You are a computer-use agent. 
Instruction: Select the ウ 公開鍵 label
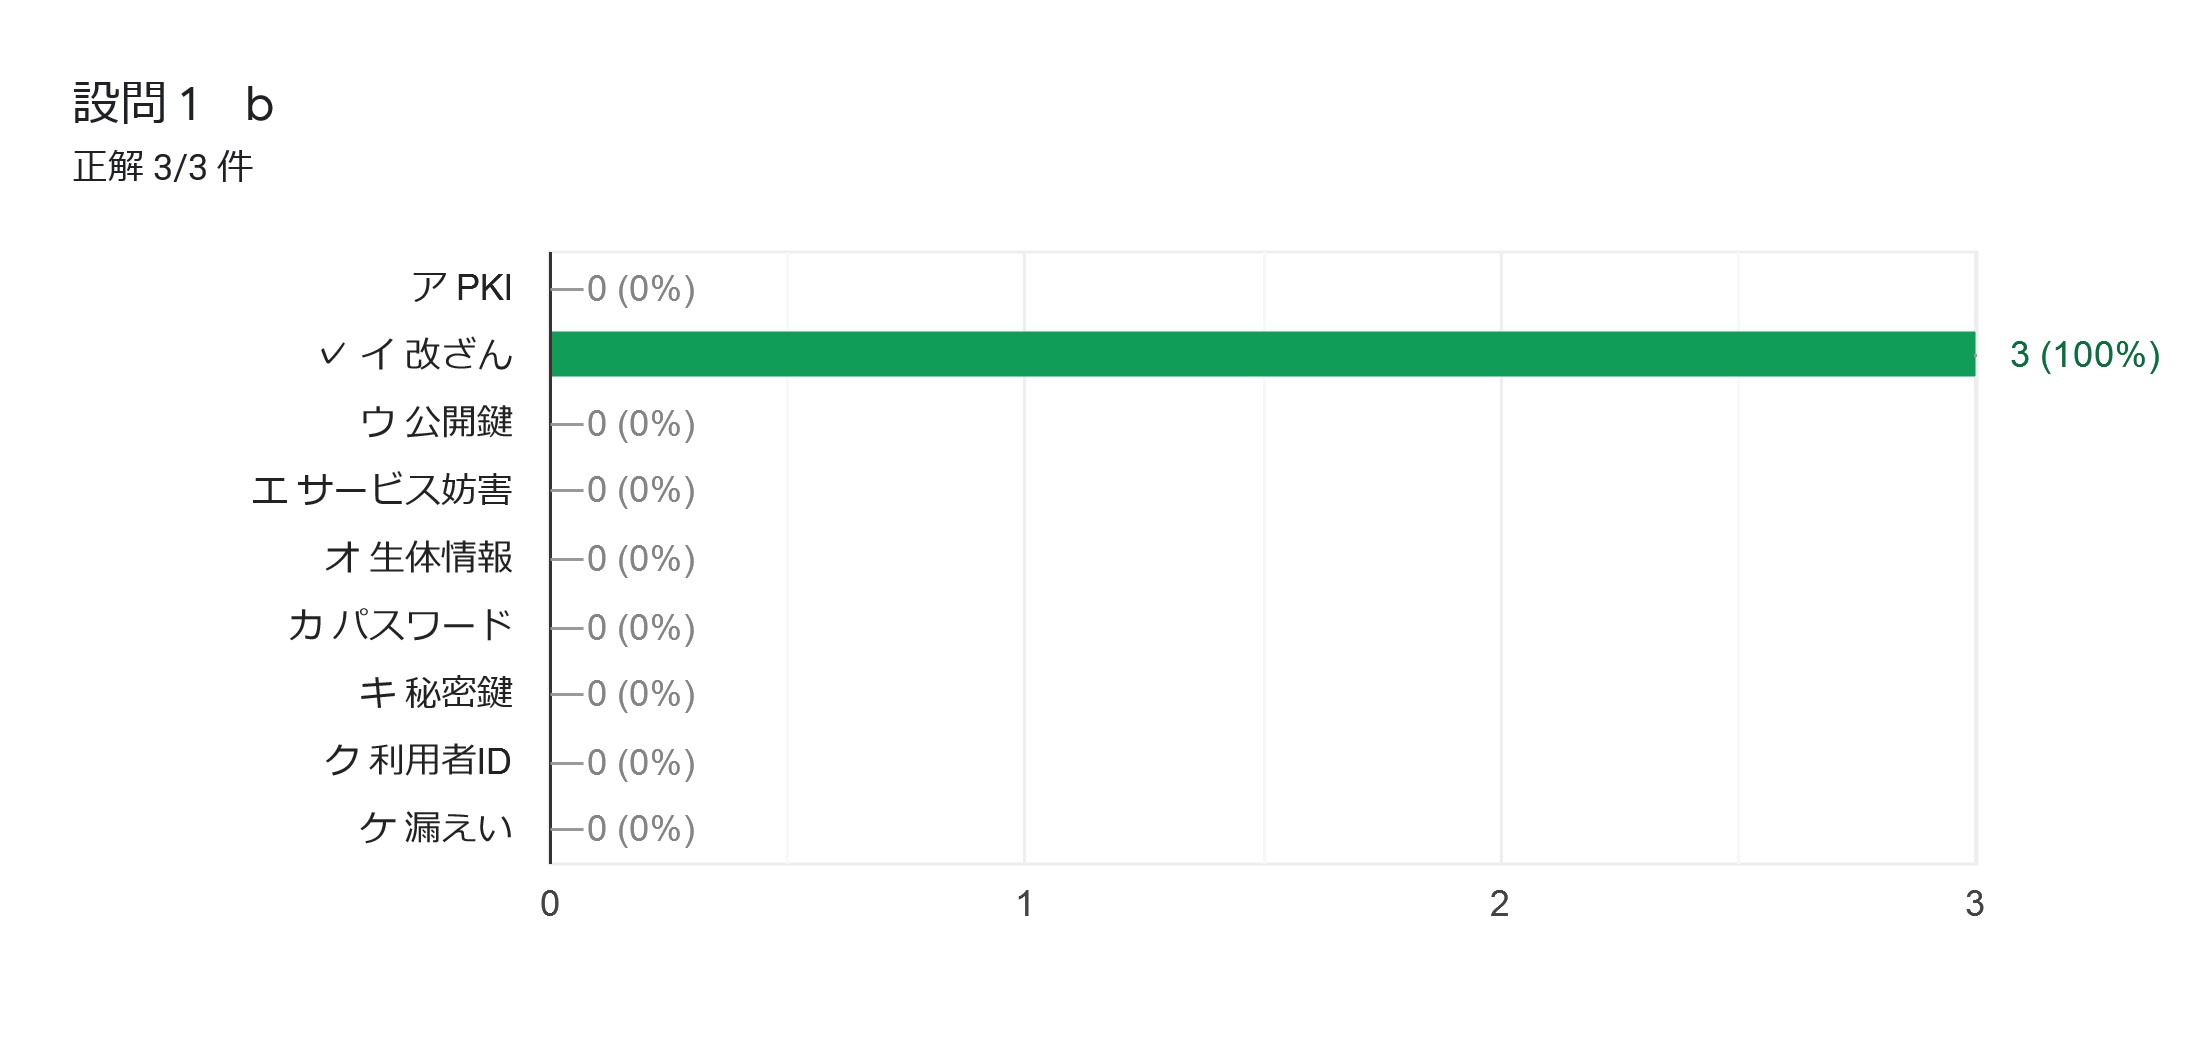coord(436,422)
